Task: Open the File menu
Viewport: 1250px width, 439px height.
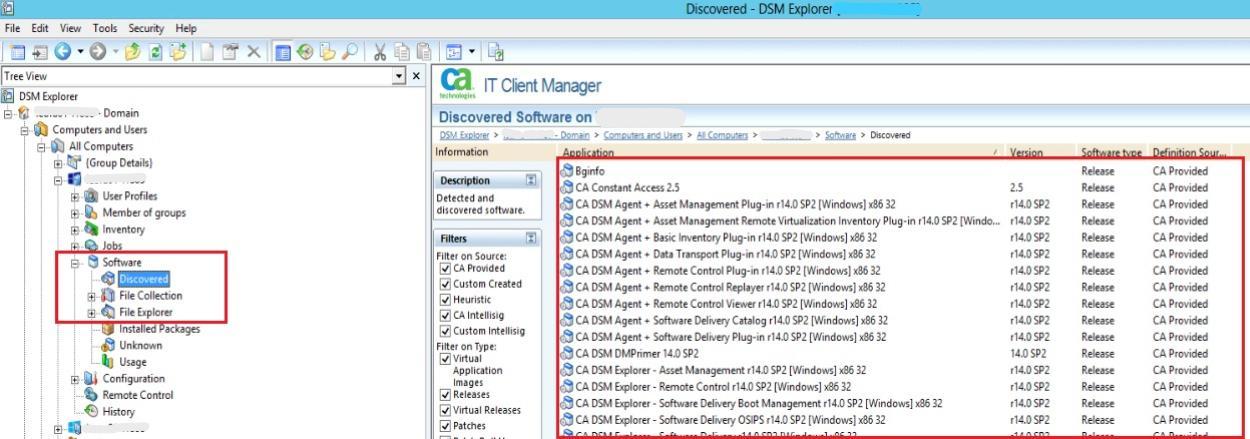Action: [13, 28]
